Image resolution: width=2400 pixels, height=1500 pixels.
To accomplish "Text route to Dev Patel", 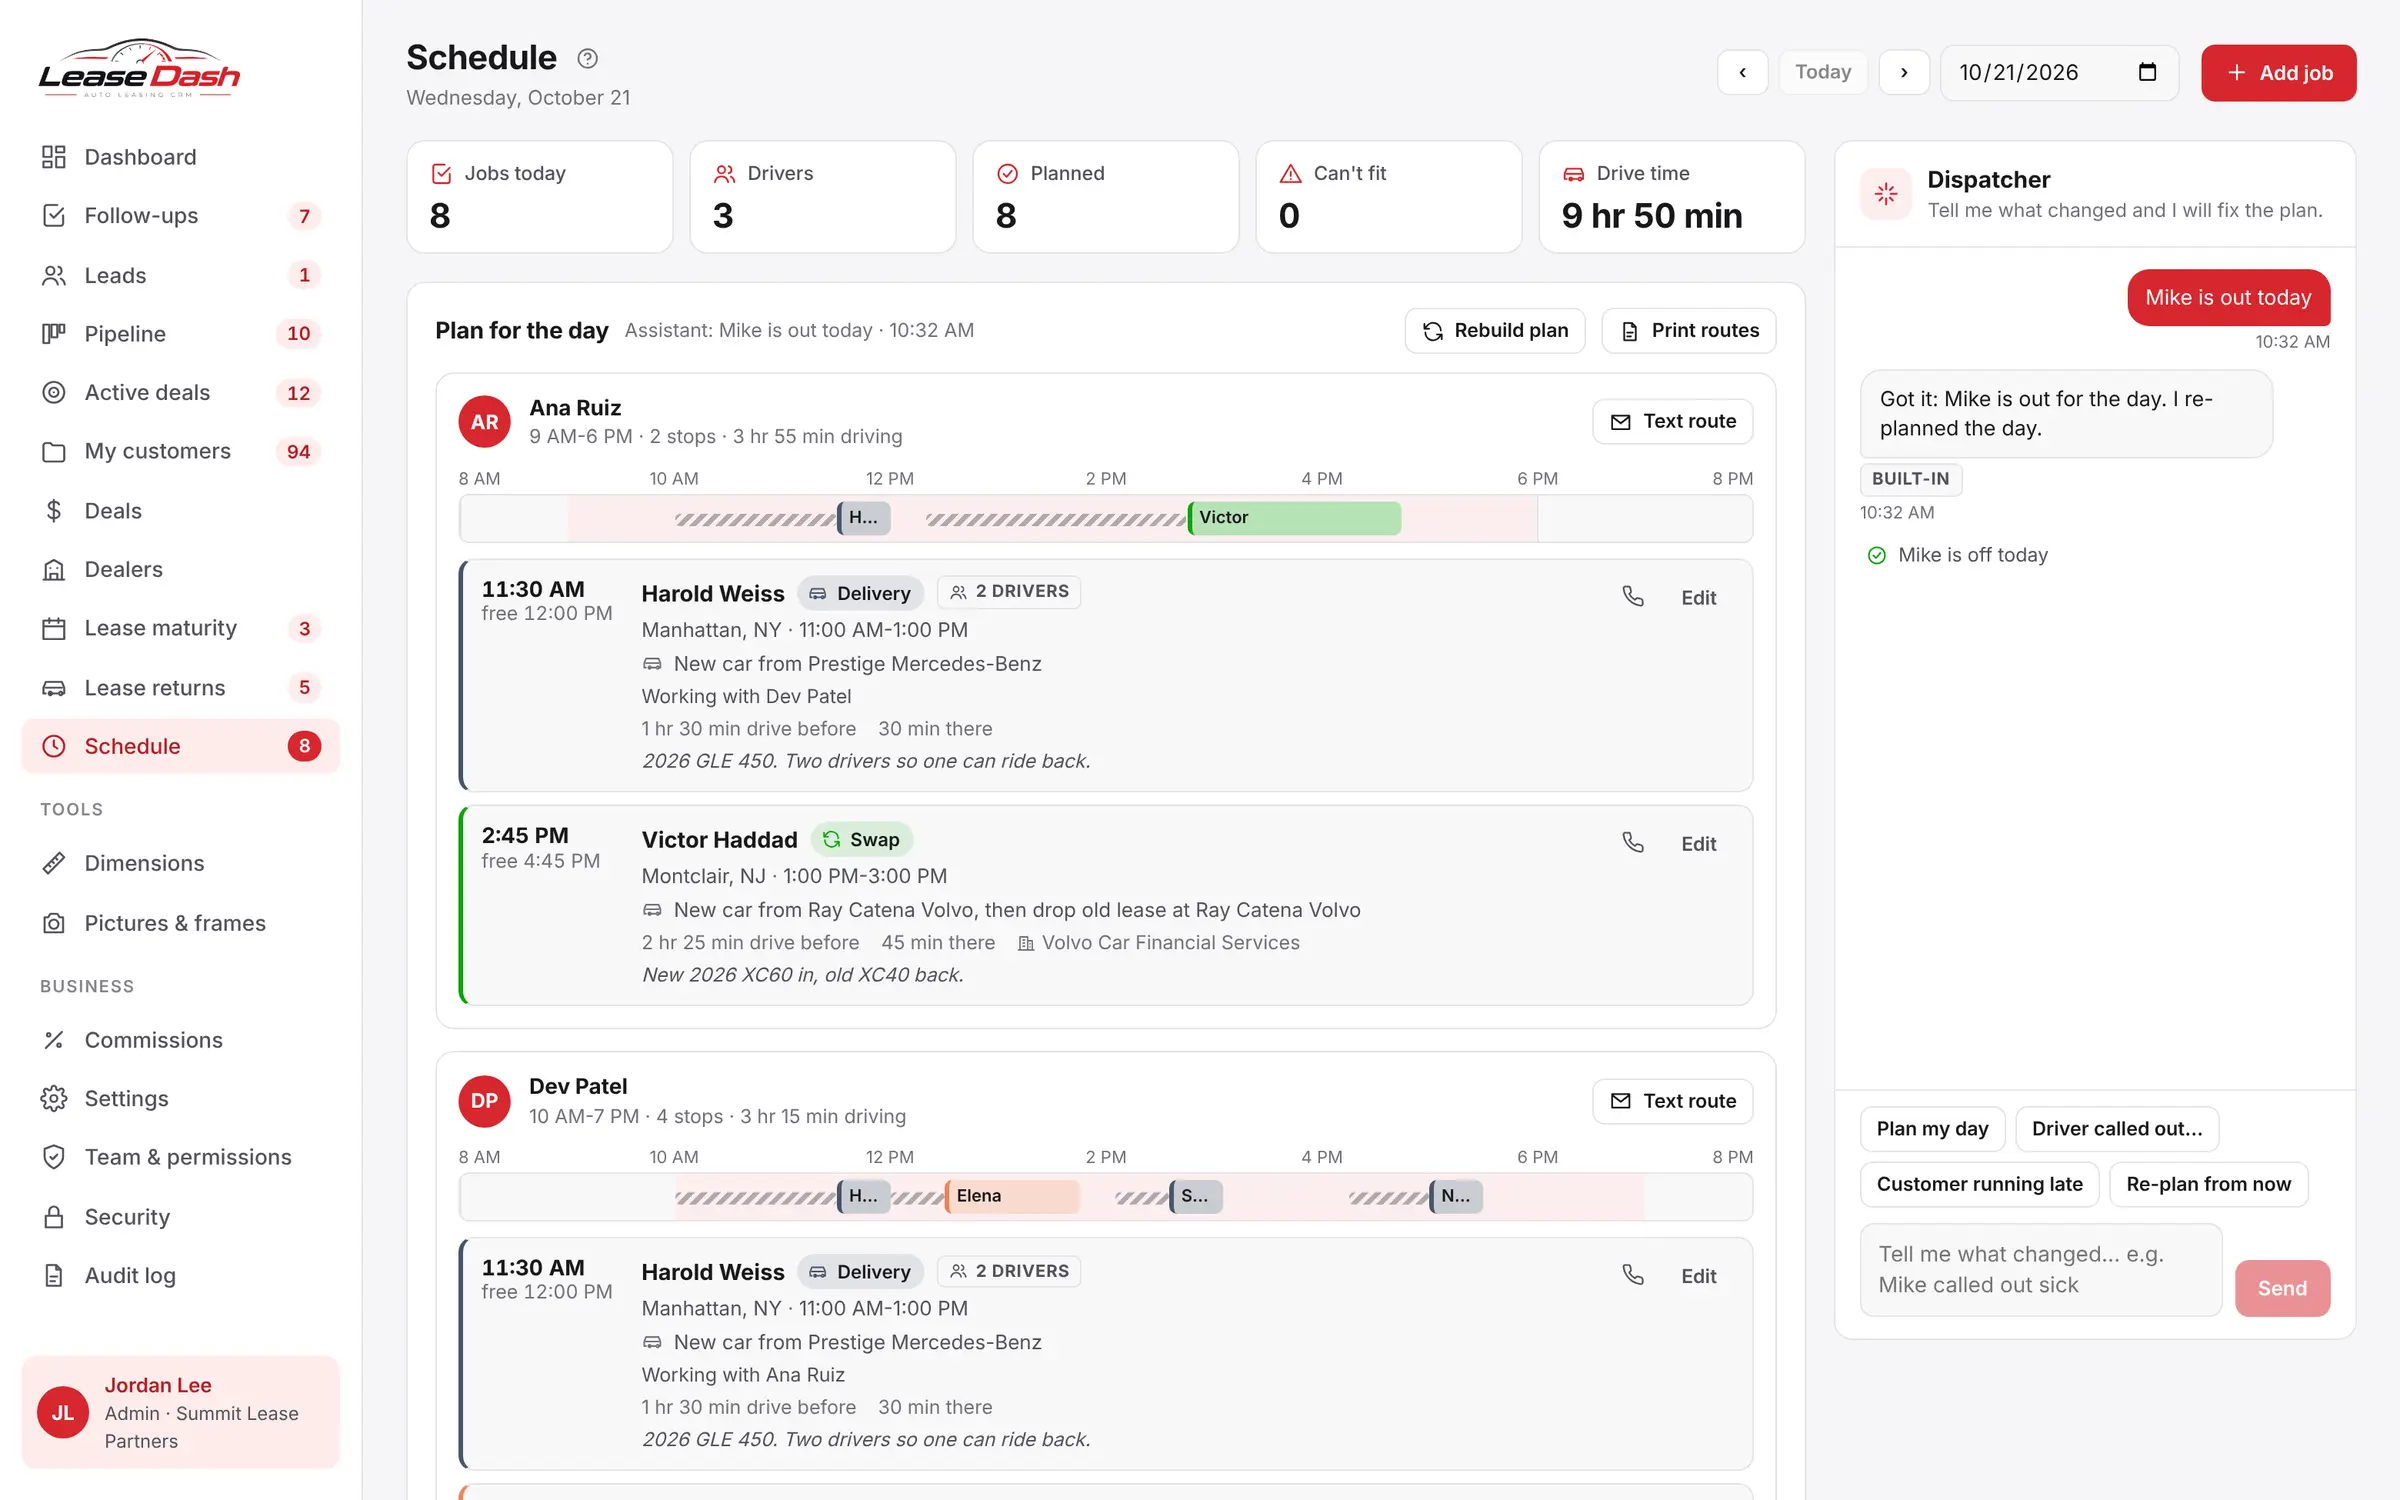I will tap(1672, 1101).
